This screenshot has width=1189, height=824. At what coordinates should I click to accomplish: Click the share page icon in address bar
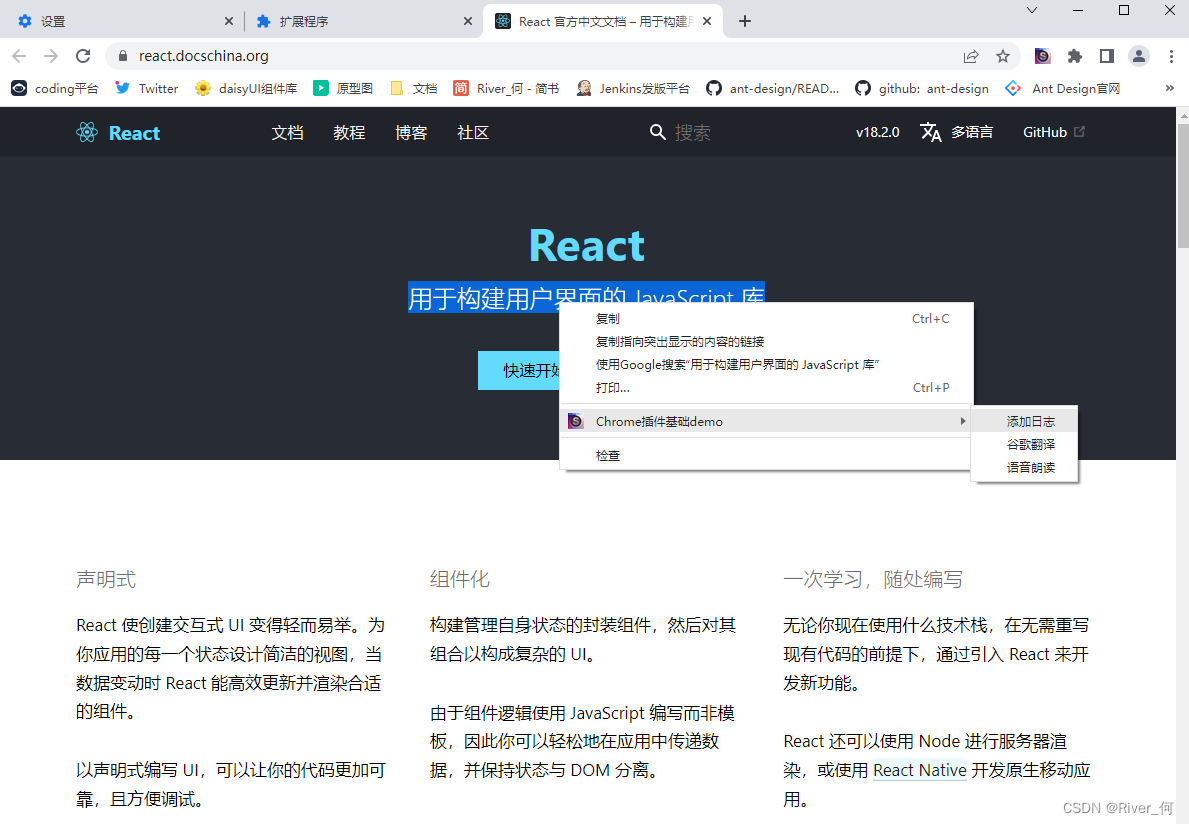click(971, 56)
